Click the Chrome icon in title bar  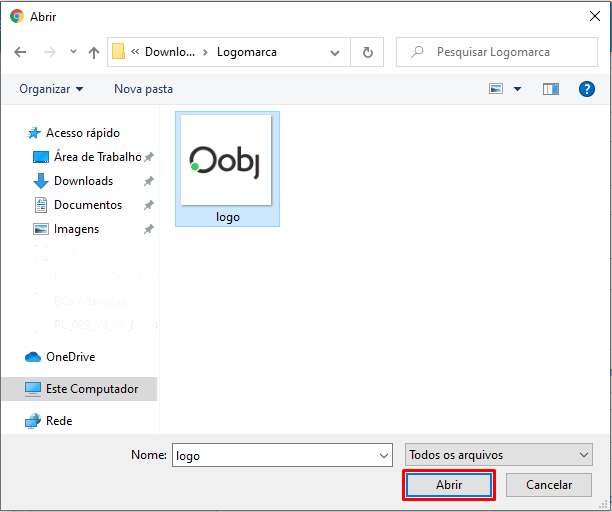tap(17, 16)
